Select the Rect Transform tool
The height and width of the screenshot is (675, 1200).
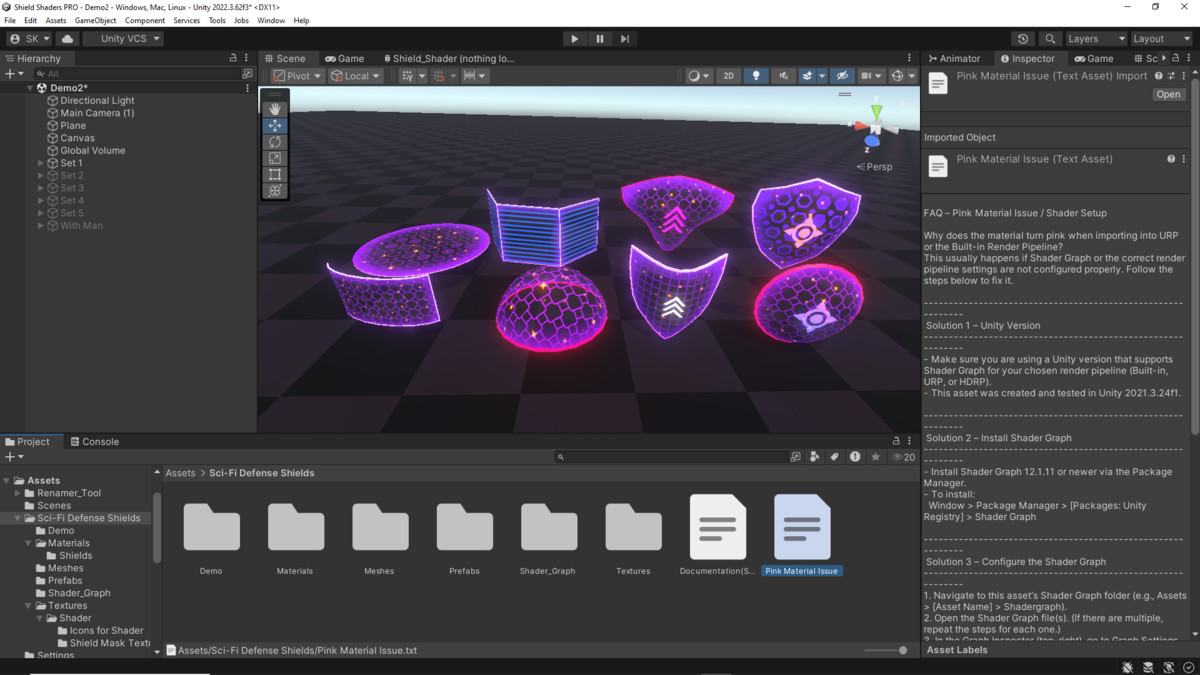tap(275, 173)
